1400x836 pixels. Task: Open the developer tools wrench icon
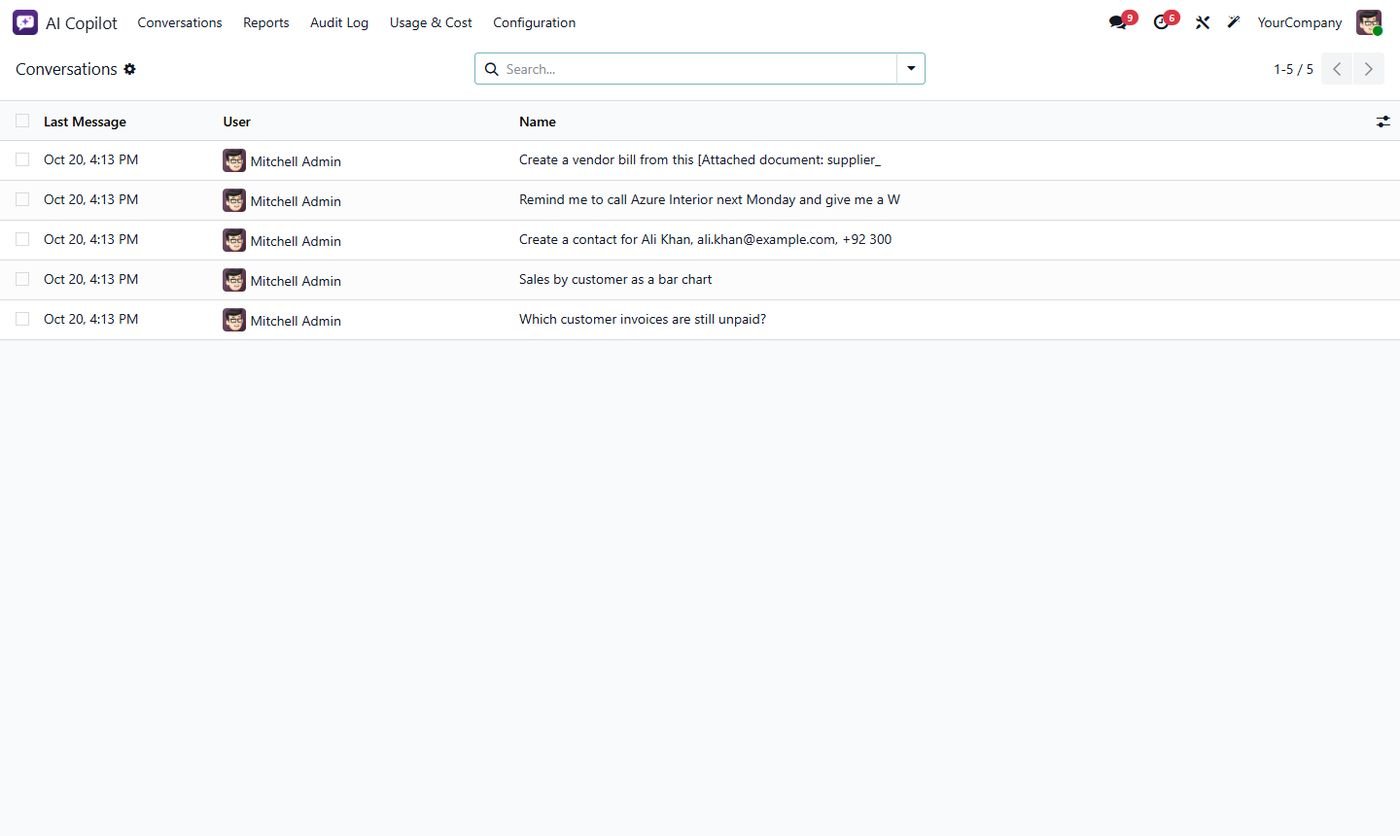point(1202,22)
